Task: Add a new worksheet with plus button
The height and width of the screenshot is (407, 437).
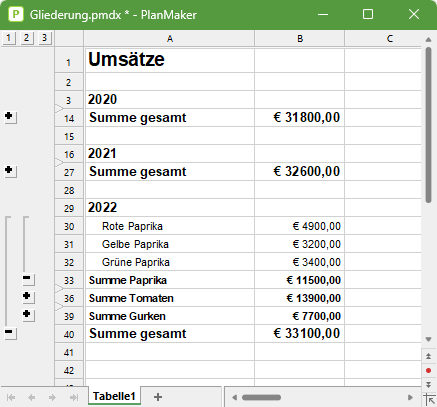Action: [158, 397]
